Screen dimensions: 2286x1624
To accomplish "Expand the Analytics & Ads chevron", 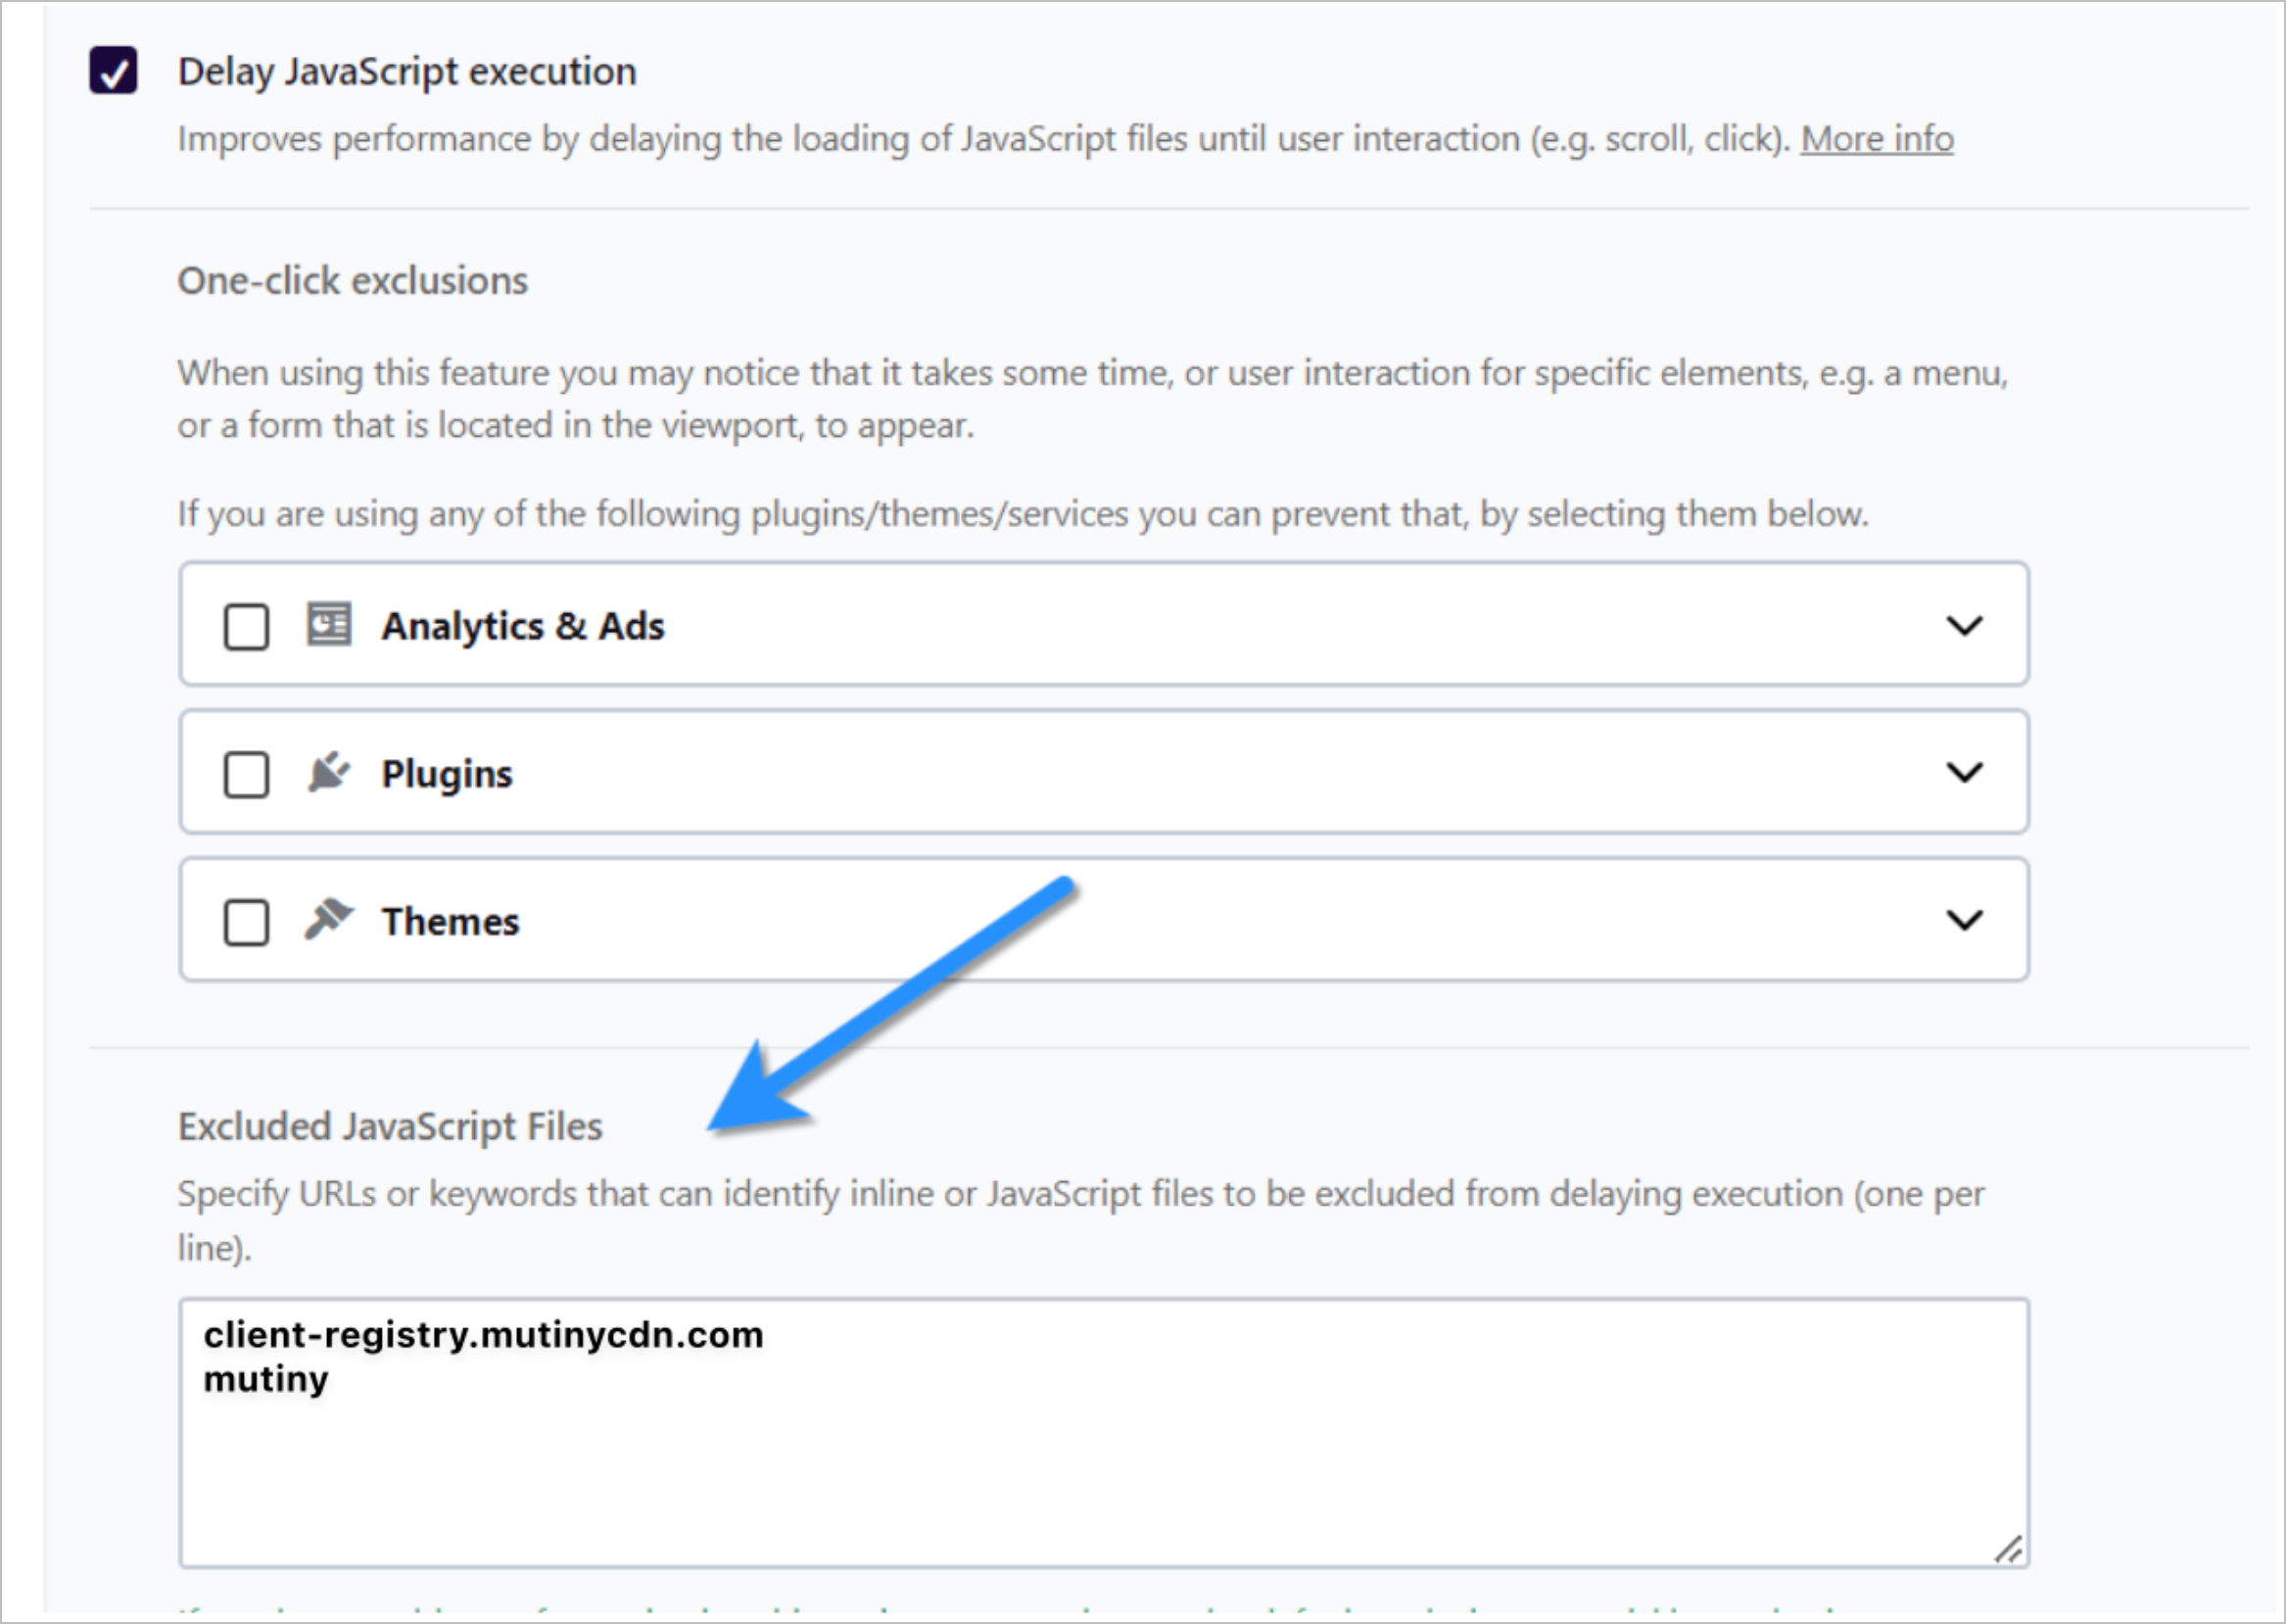I will pos(1964,625).
